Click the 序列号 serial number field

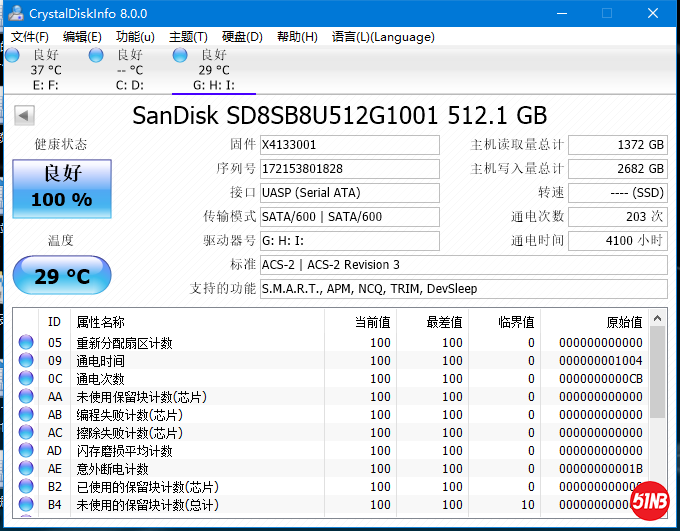click(x=348, y=169)
